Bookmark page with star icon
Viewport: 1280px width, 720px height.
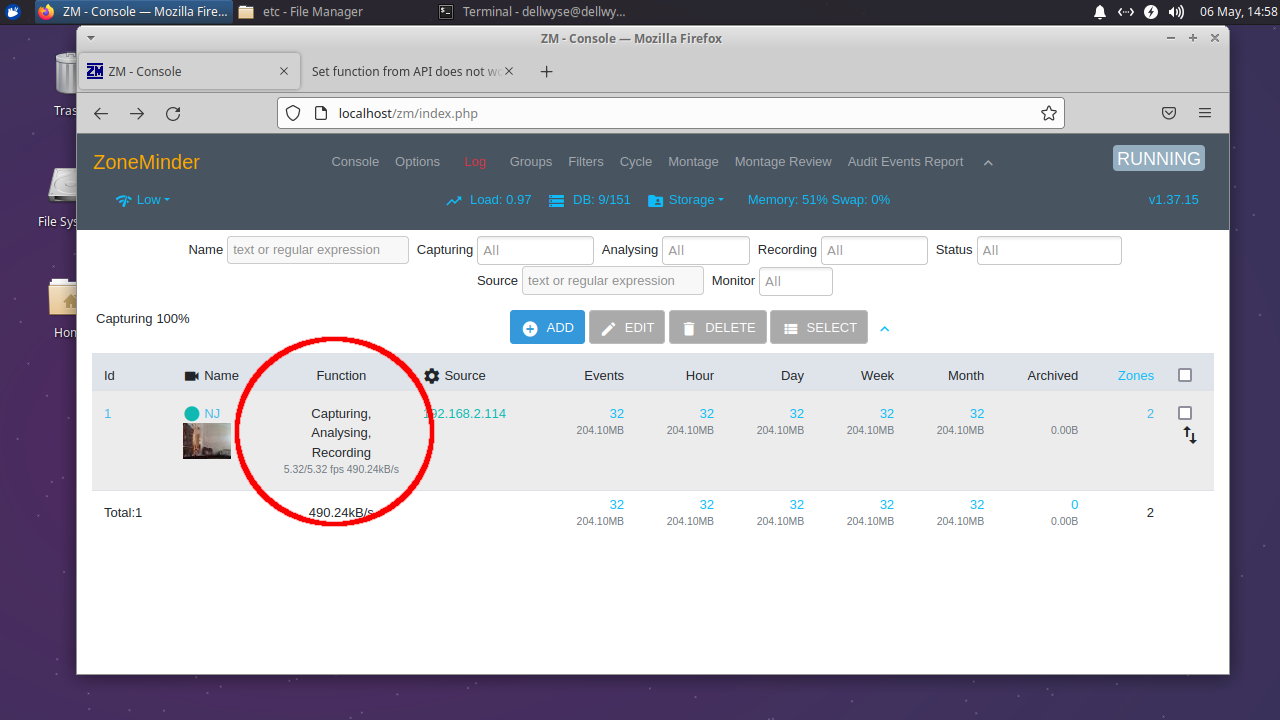pos(1049,113)
